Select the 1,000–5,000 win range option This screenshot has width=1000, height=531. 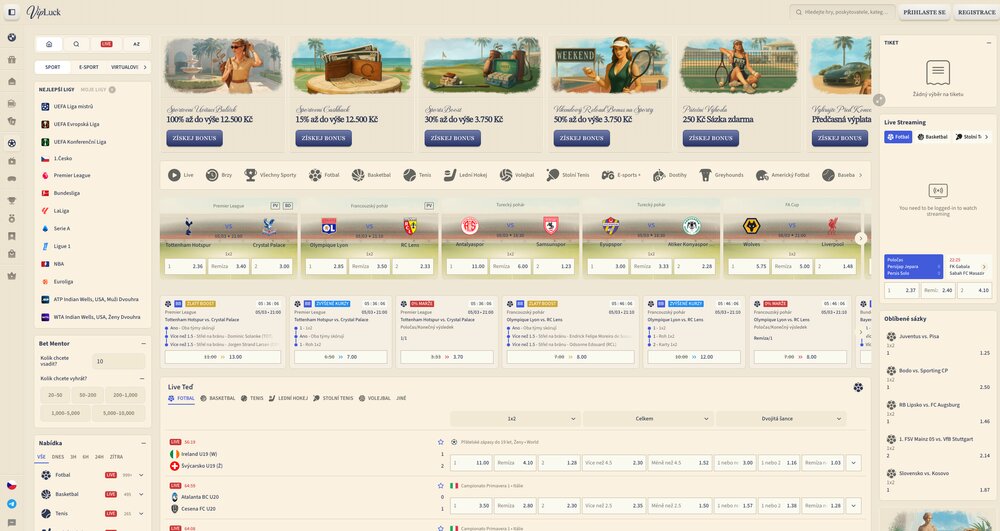pyautogui.click(x=66, y=413)
